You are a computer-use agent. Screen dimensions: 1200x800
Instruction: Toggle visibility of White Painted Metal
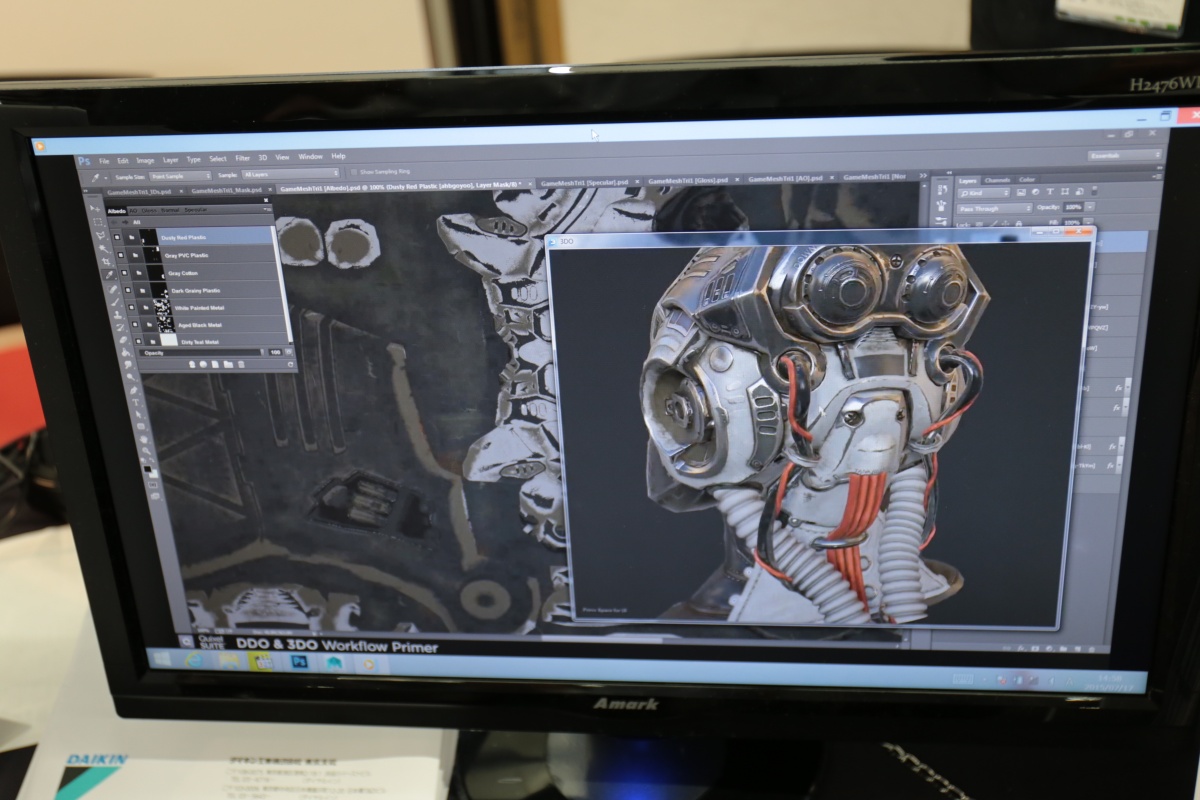[131, 307]
